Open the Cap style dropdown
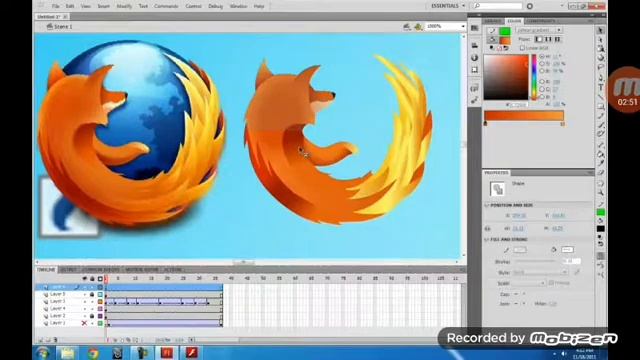This screenshot has height=360, width=640. [x=519, y=294]
